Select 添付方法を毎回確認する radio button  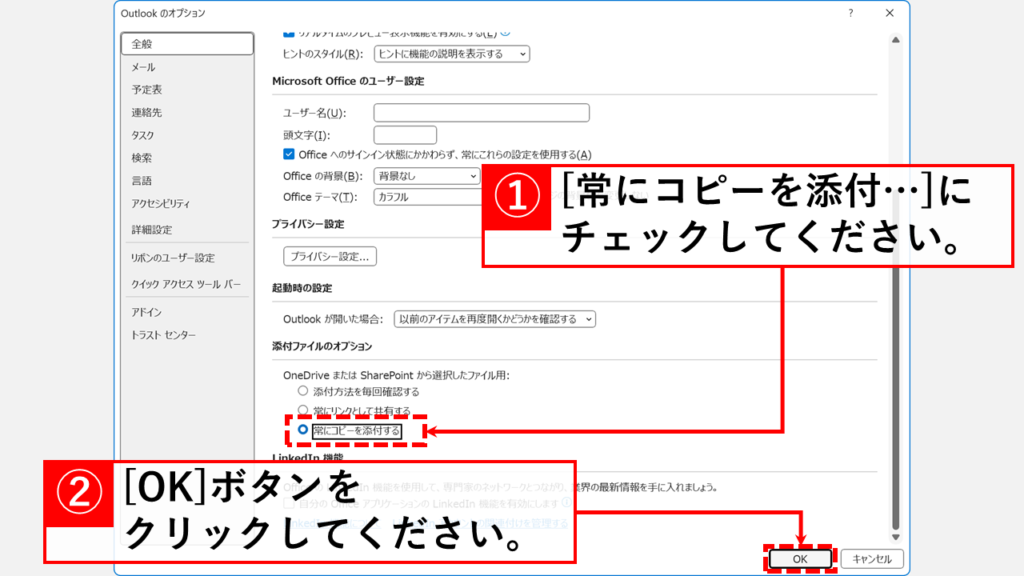302,391
